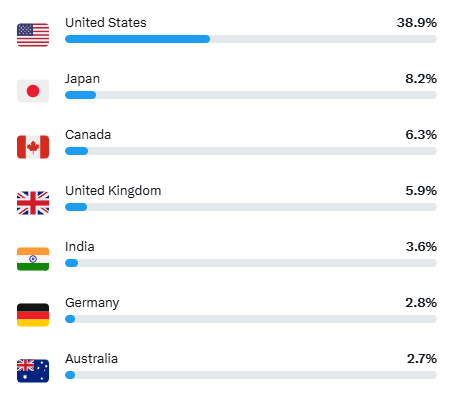Click the Canada flag icon

[33, 147]
